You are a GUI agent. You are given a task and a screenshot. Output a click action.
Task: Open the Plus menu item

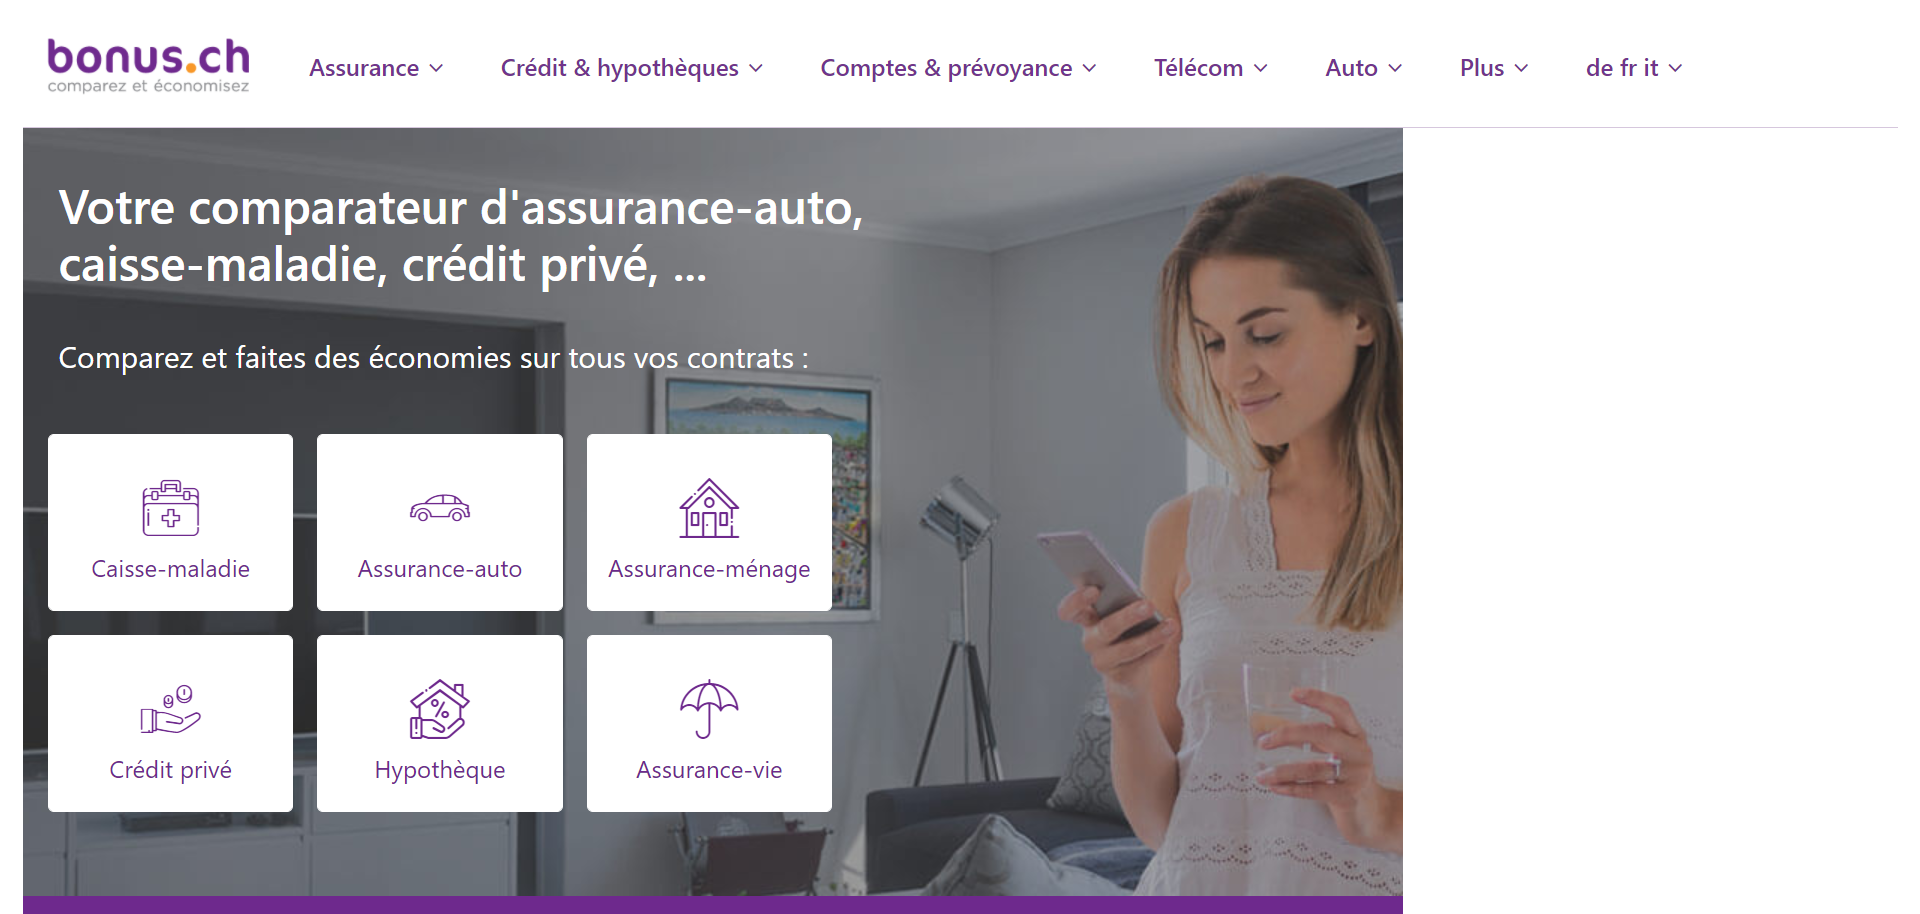point(1493,68)
